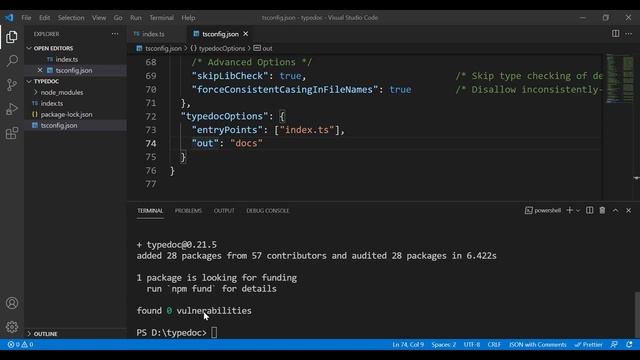The image size is (640, 360).
Task: Click the Prettier status bar item
Action: pos(588,345)
